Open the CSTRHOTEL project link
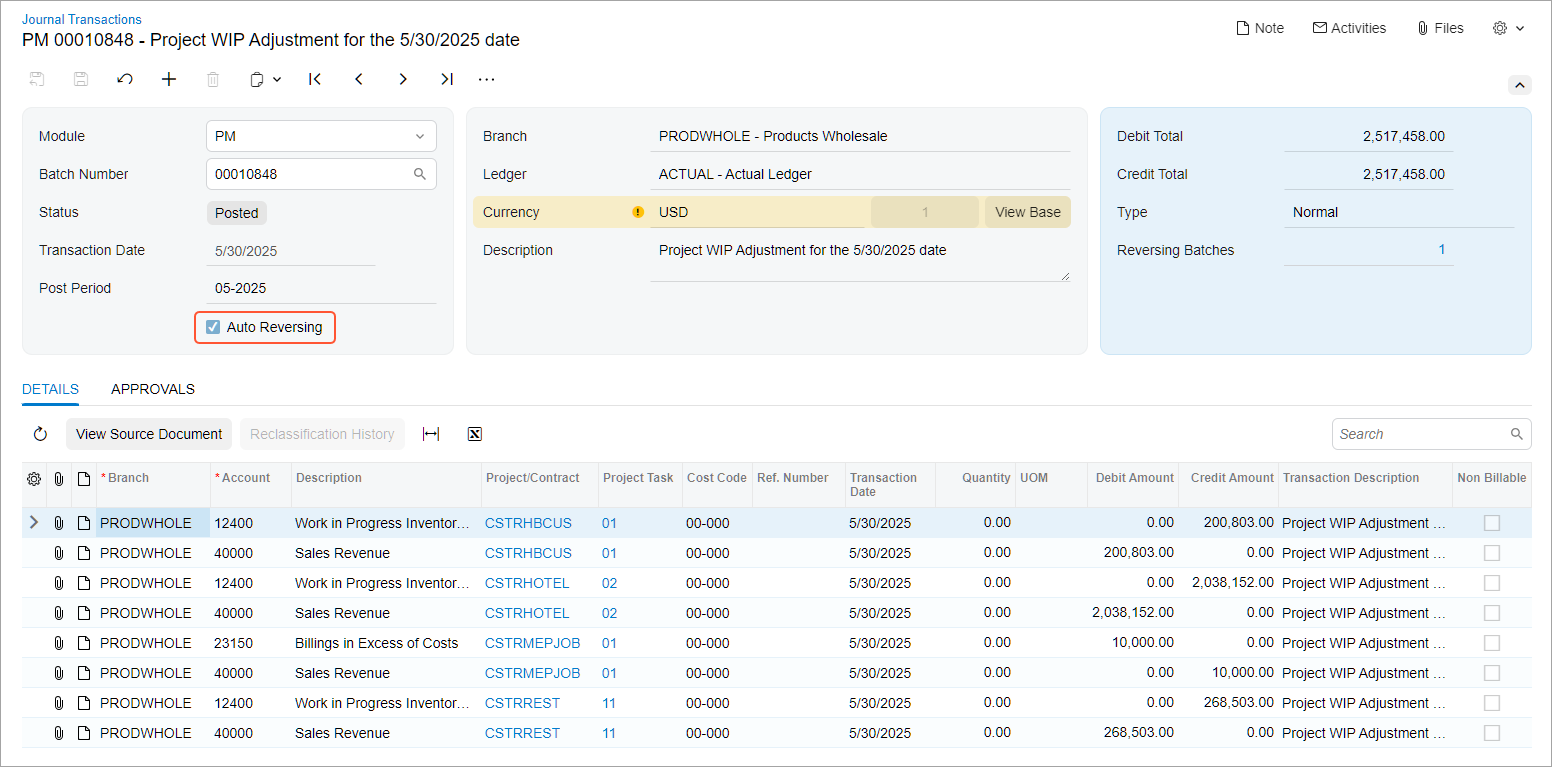 [x=527, y=583]
